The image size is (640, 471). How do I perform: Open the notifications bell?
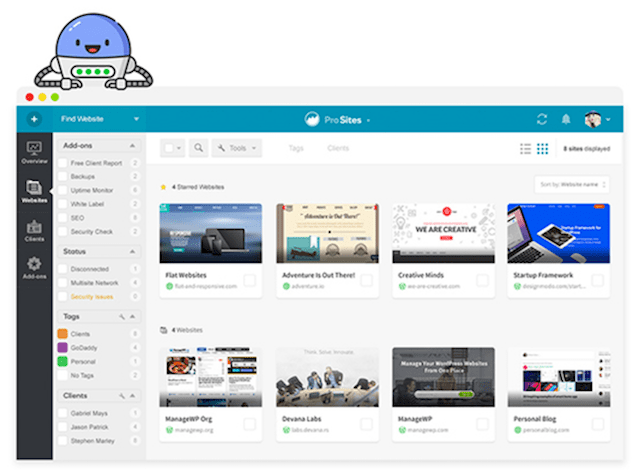click(565, 119)
